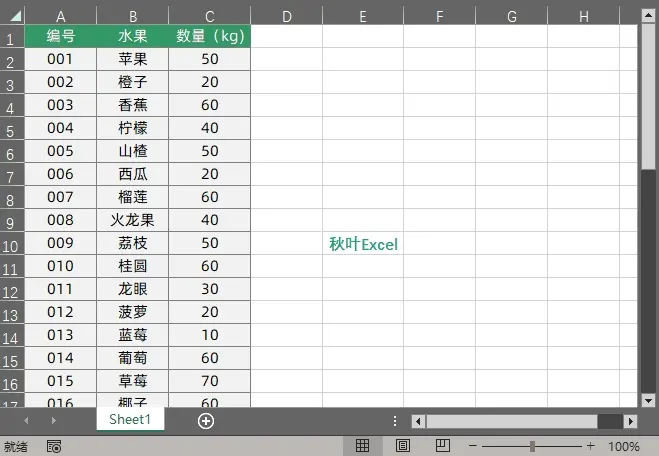Image resolution: width=659 pixels, height=456 pixels.
Task: Select column B header
Action: coord(133,16)
